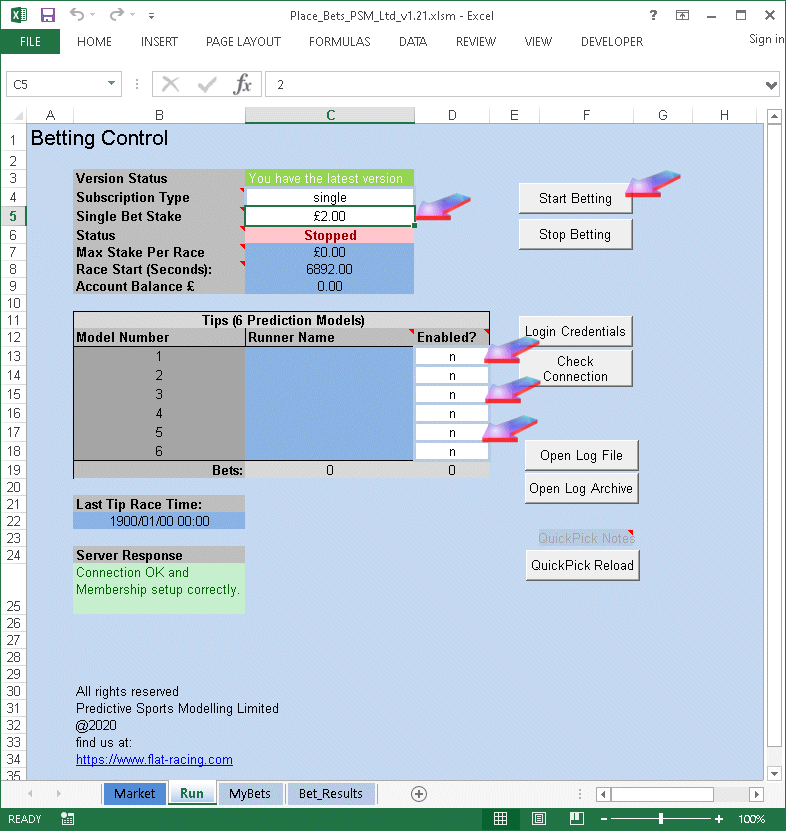786x831 pixels.
Task: Click the zoom slider handle
Action: point(661,819)
